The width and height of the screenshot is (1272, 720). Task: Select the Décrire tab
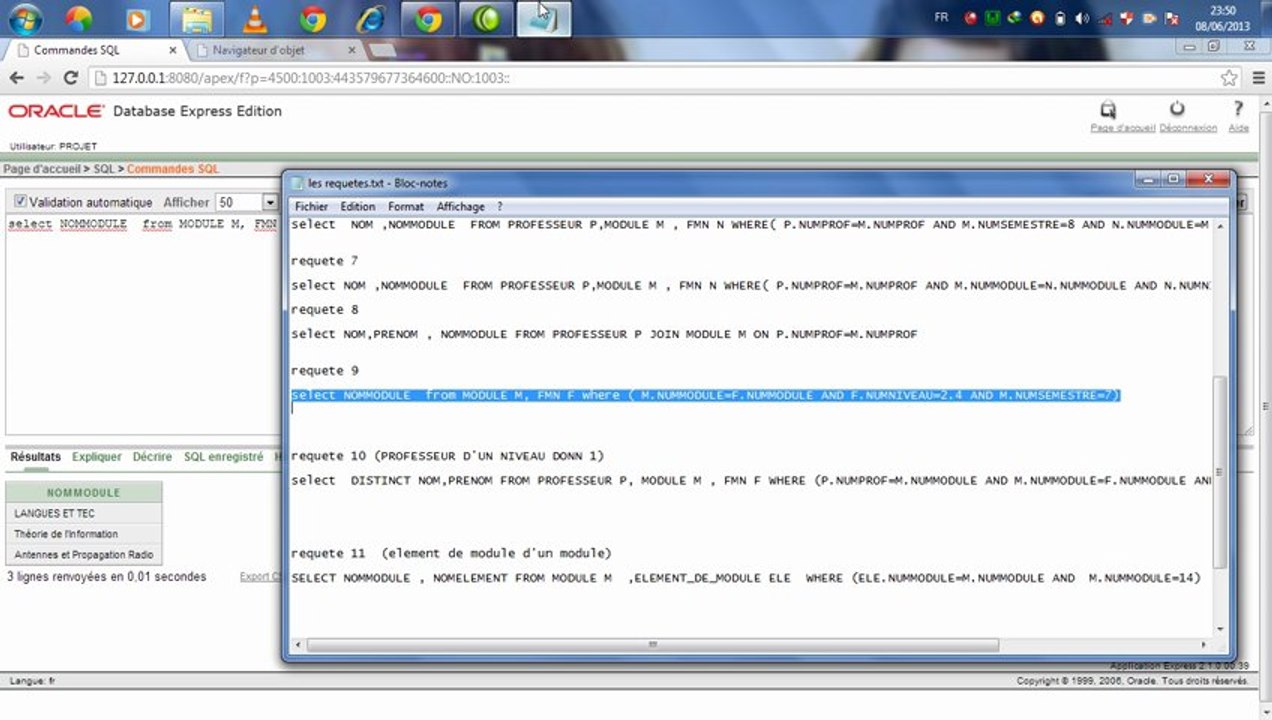pos(152,457)
